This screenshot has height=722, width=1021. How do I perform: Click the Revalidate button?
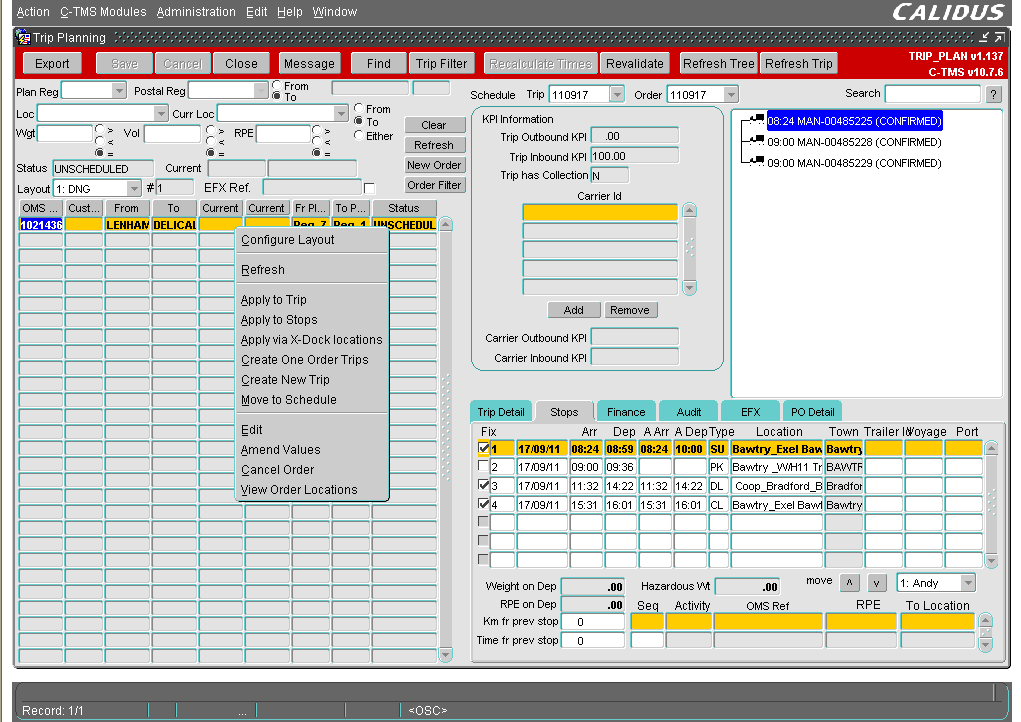coord(635,63)
